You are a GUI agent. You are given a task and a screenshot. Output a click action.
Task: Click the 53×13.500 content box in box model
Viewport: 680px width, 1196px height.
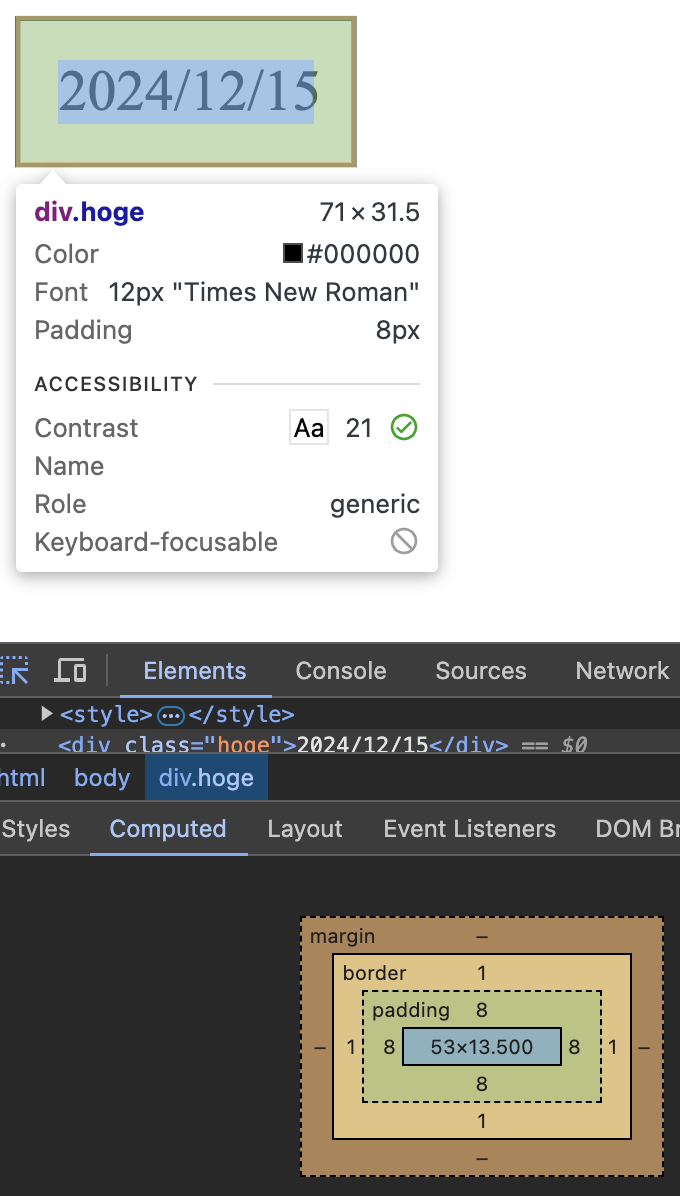pyautogui.click(x=482, y=1047)
